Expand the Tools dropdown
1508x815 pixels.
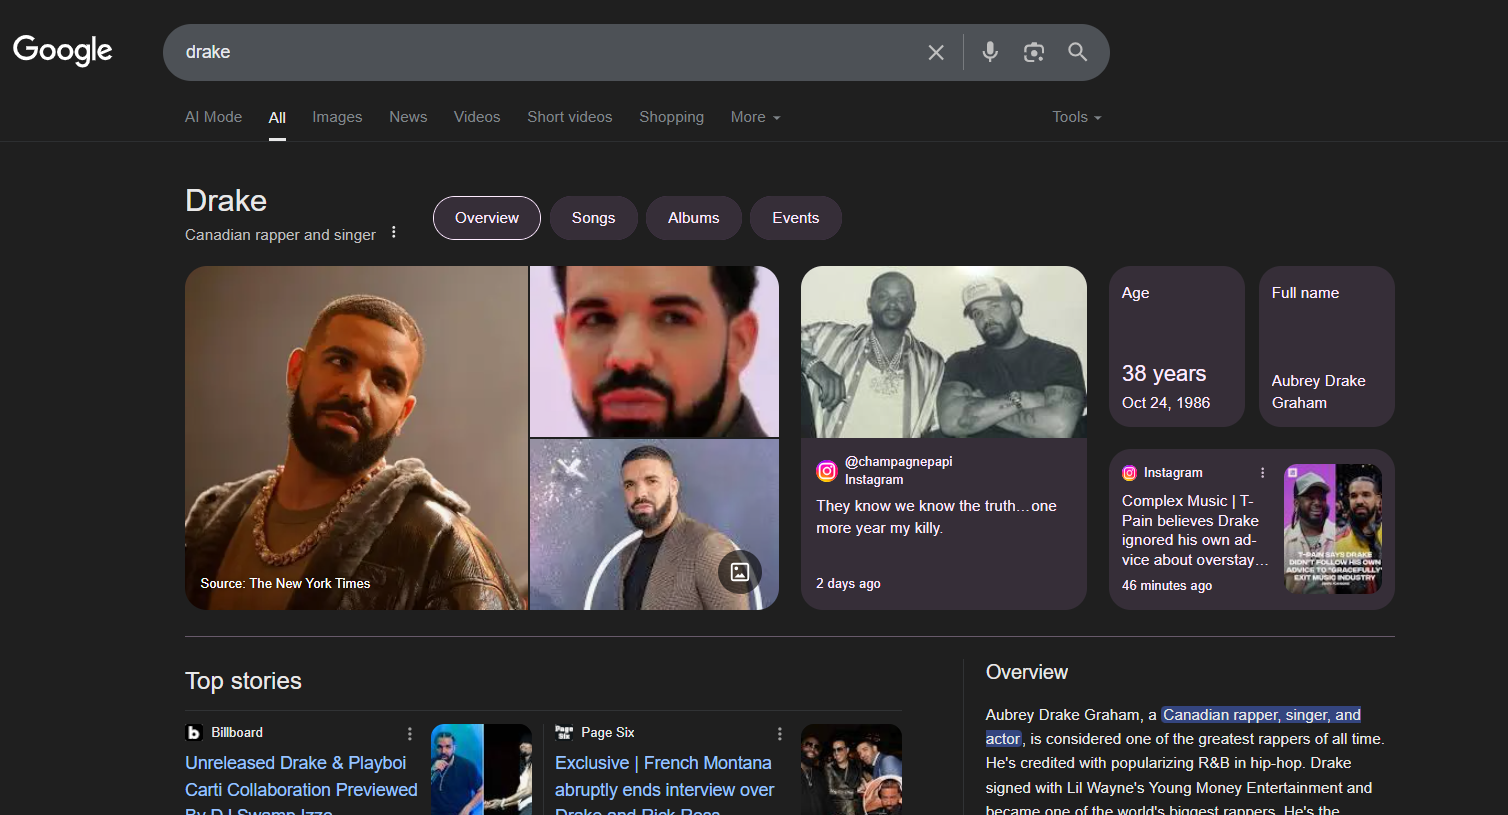click(1076, 117)
